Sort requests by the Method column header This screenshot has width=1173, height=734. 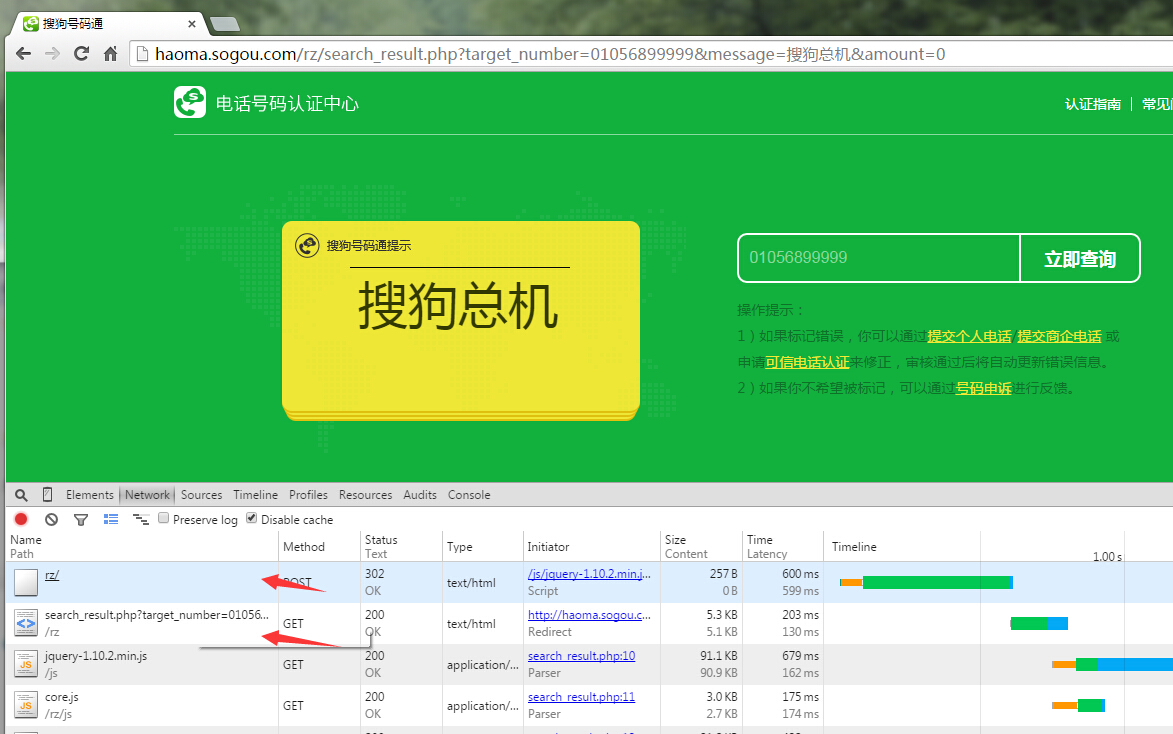319,546
